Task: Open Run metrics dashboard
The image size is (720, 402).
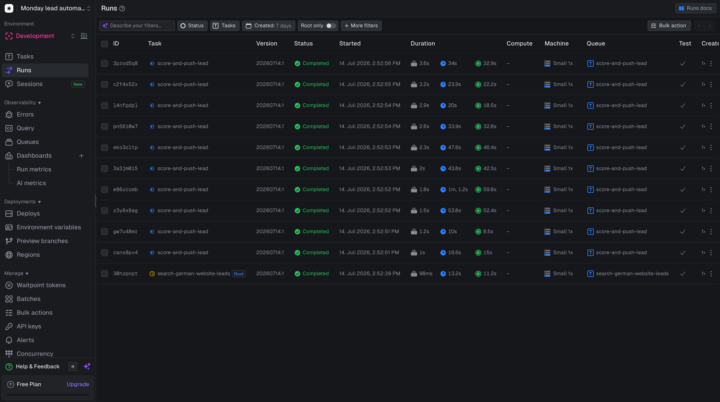Action: (34, 170)
